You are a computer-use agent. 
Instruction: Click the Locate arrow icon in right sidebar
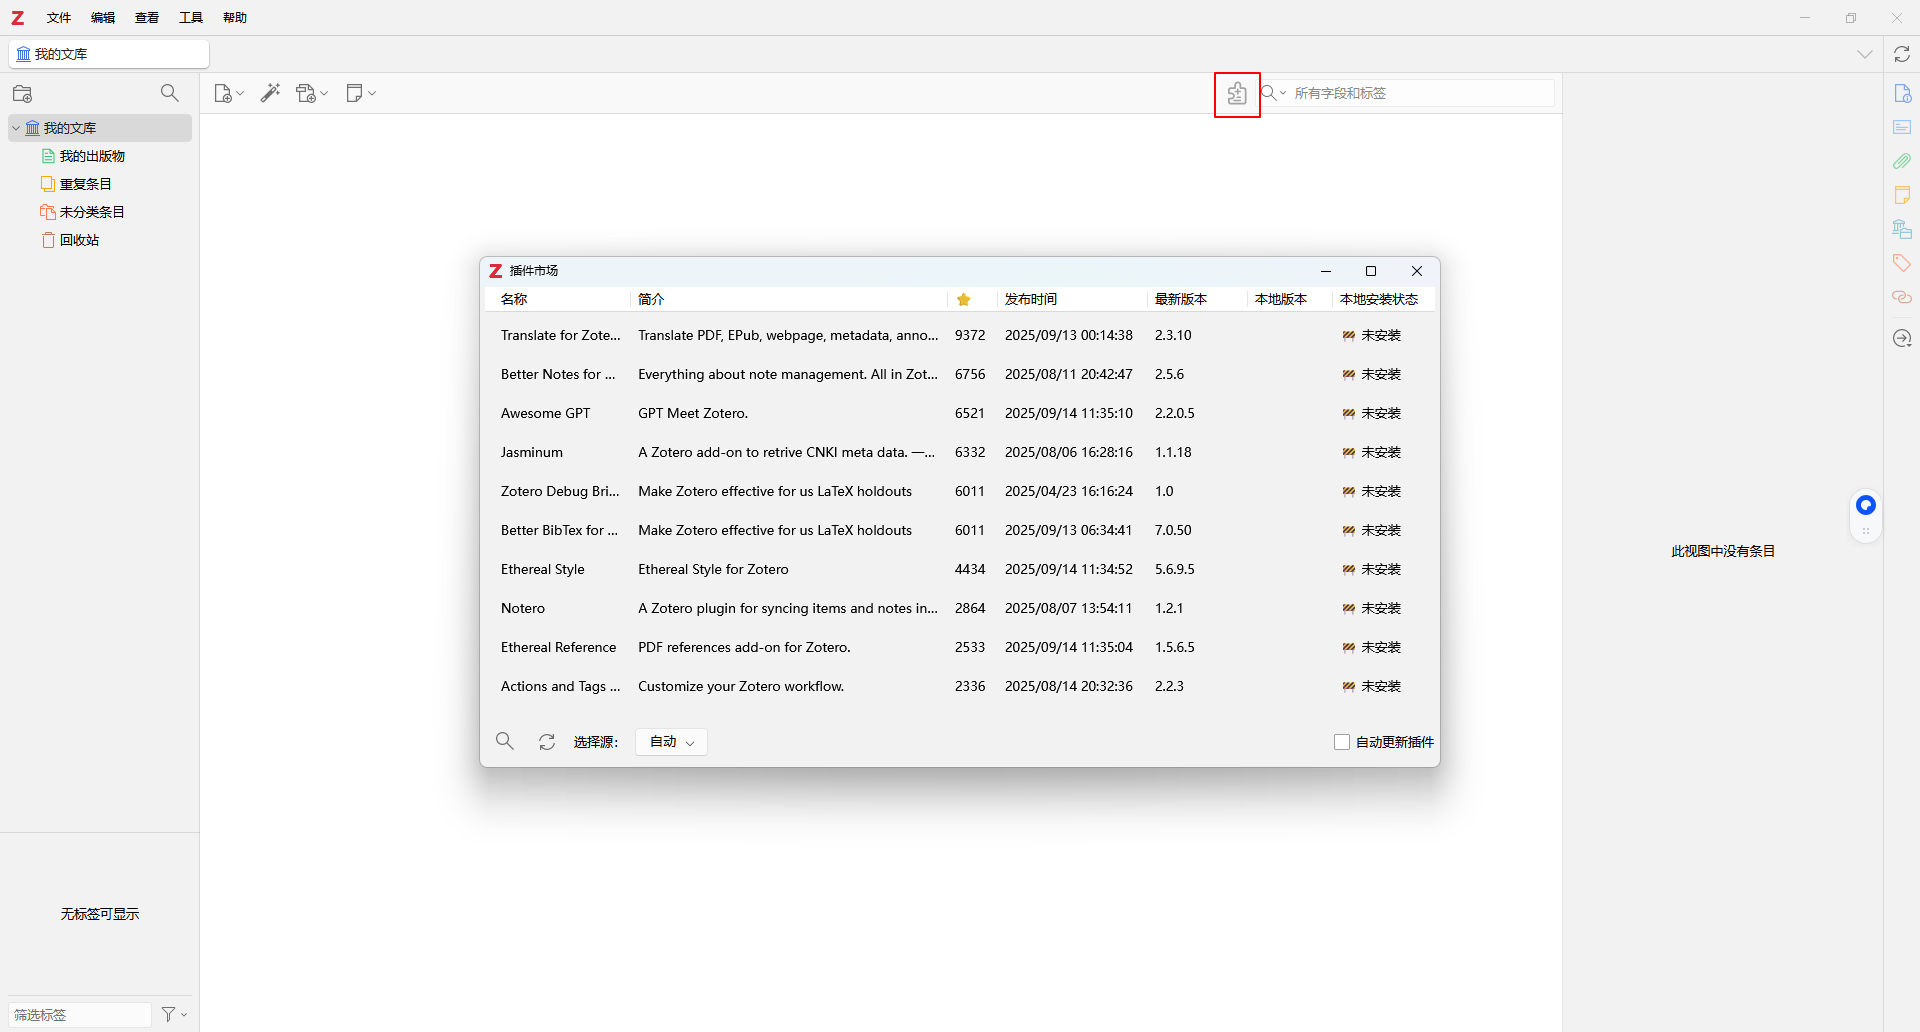(1902, 338)
